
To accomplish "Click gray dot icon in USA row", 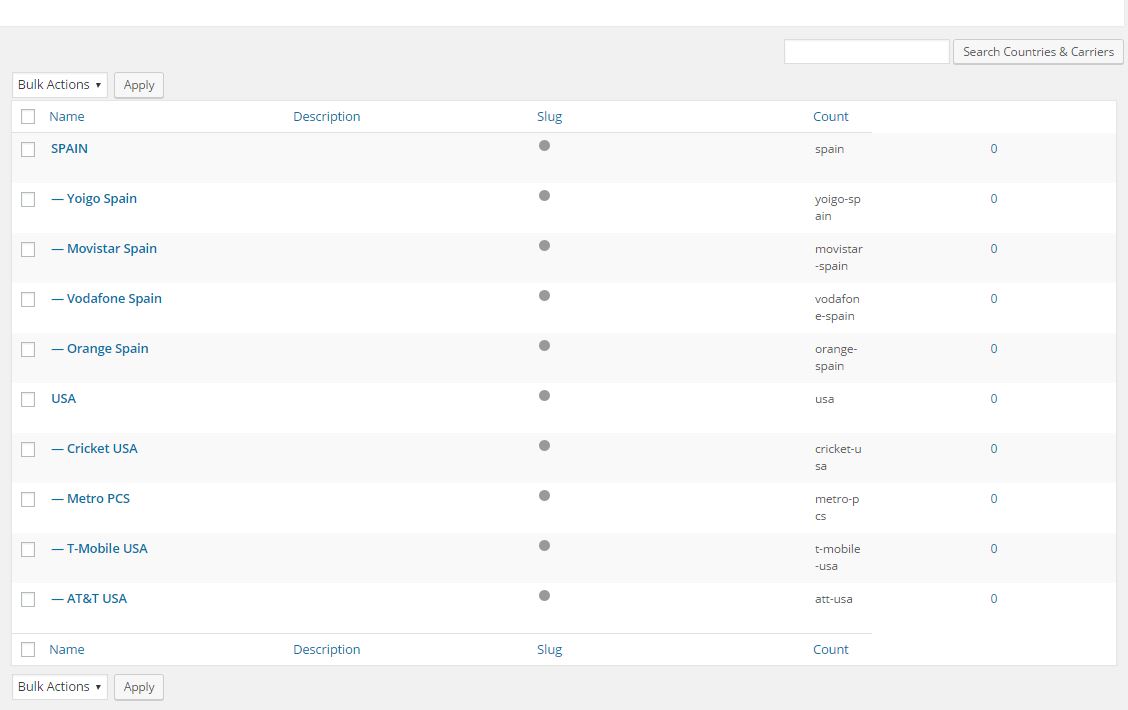I will click(545, 396).
